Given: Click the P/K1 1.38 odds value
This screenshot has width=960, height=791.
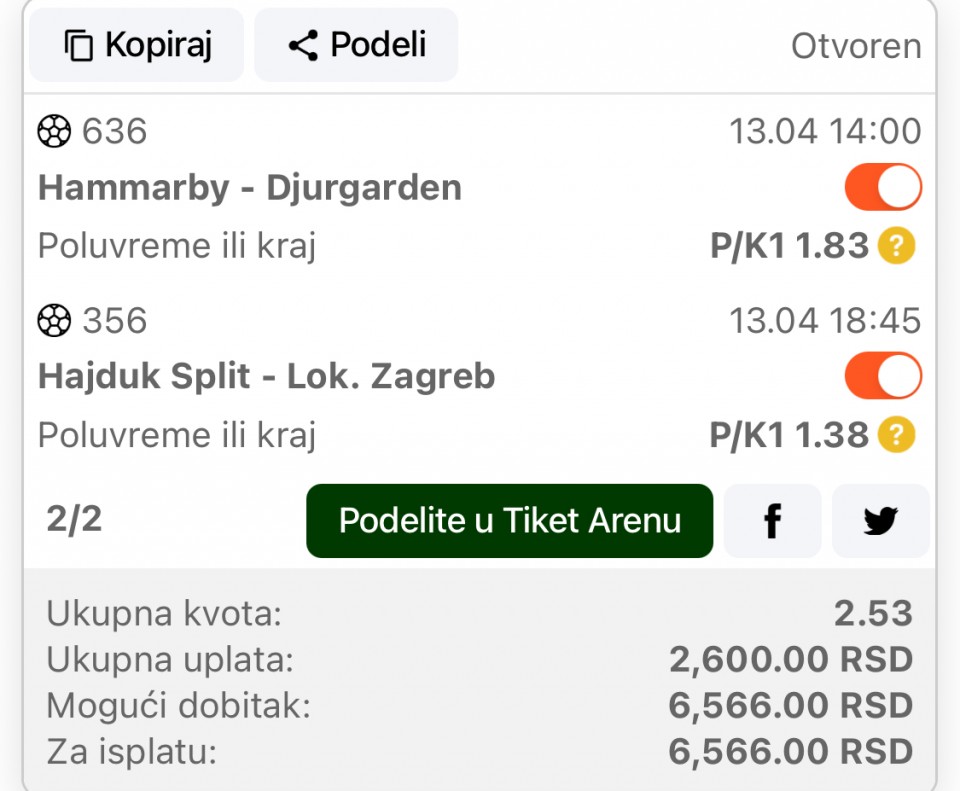Looking at the screenshot, I should (789, 435).
